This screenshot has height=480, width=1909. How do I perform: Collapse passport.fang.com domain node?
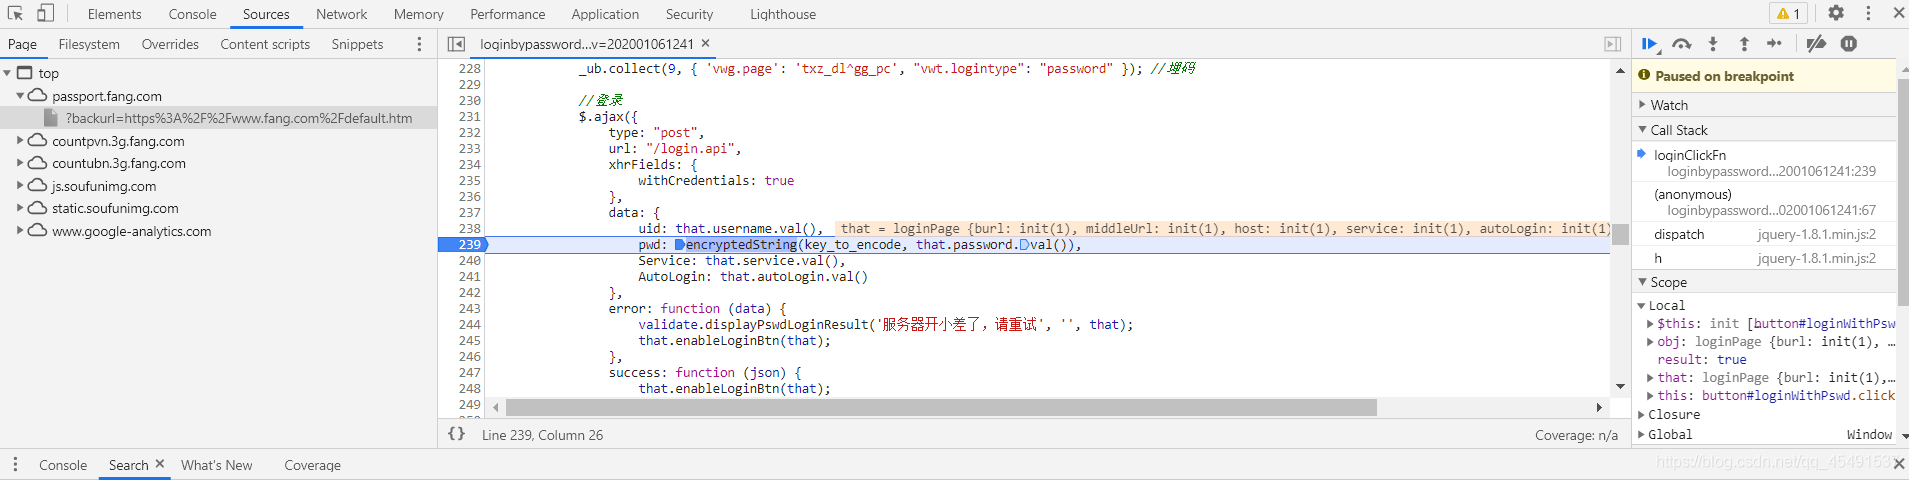point(20,96)
